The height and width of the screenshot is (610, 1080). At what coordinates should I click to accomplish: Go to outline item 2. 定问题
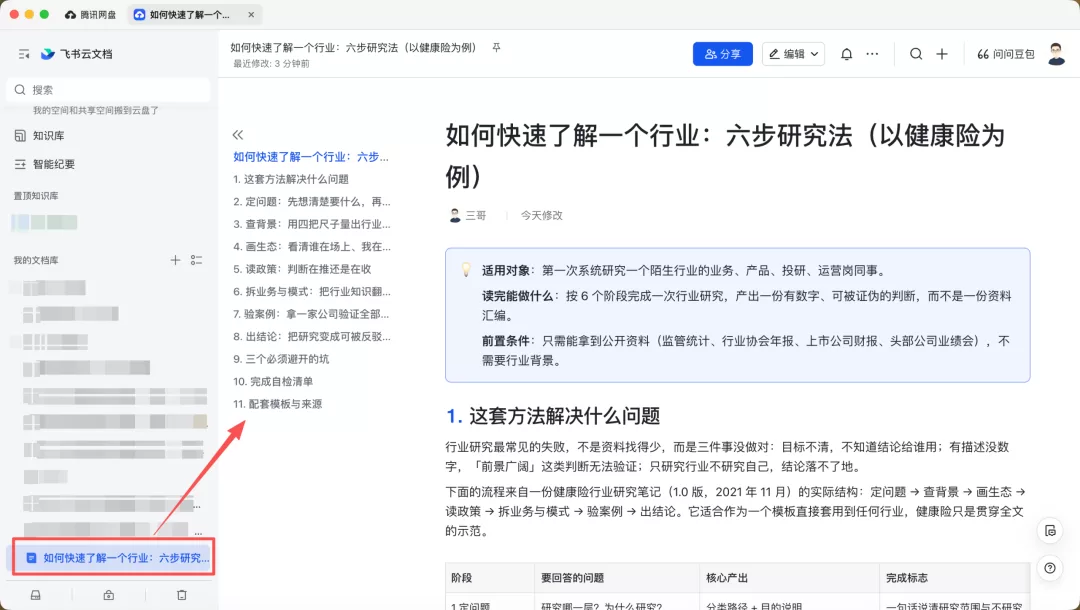(x=311, y=202)
